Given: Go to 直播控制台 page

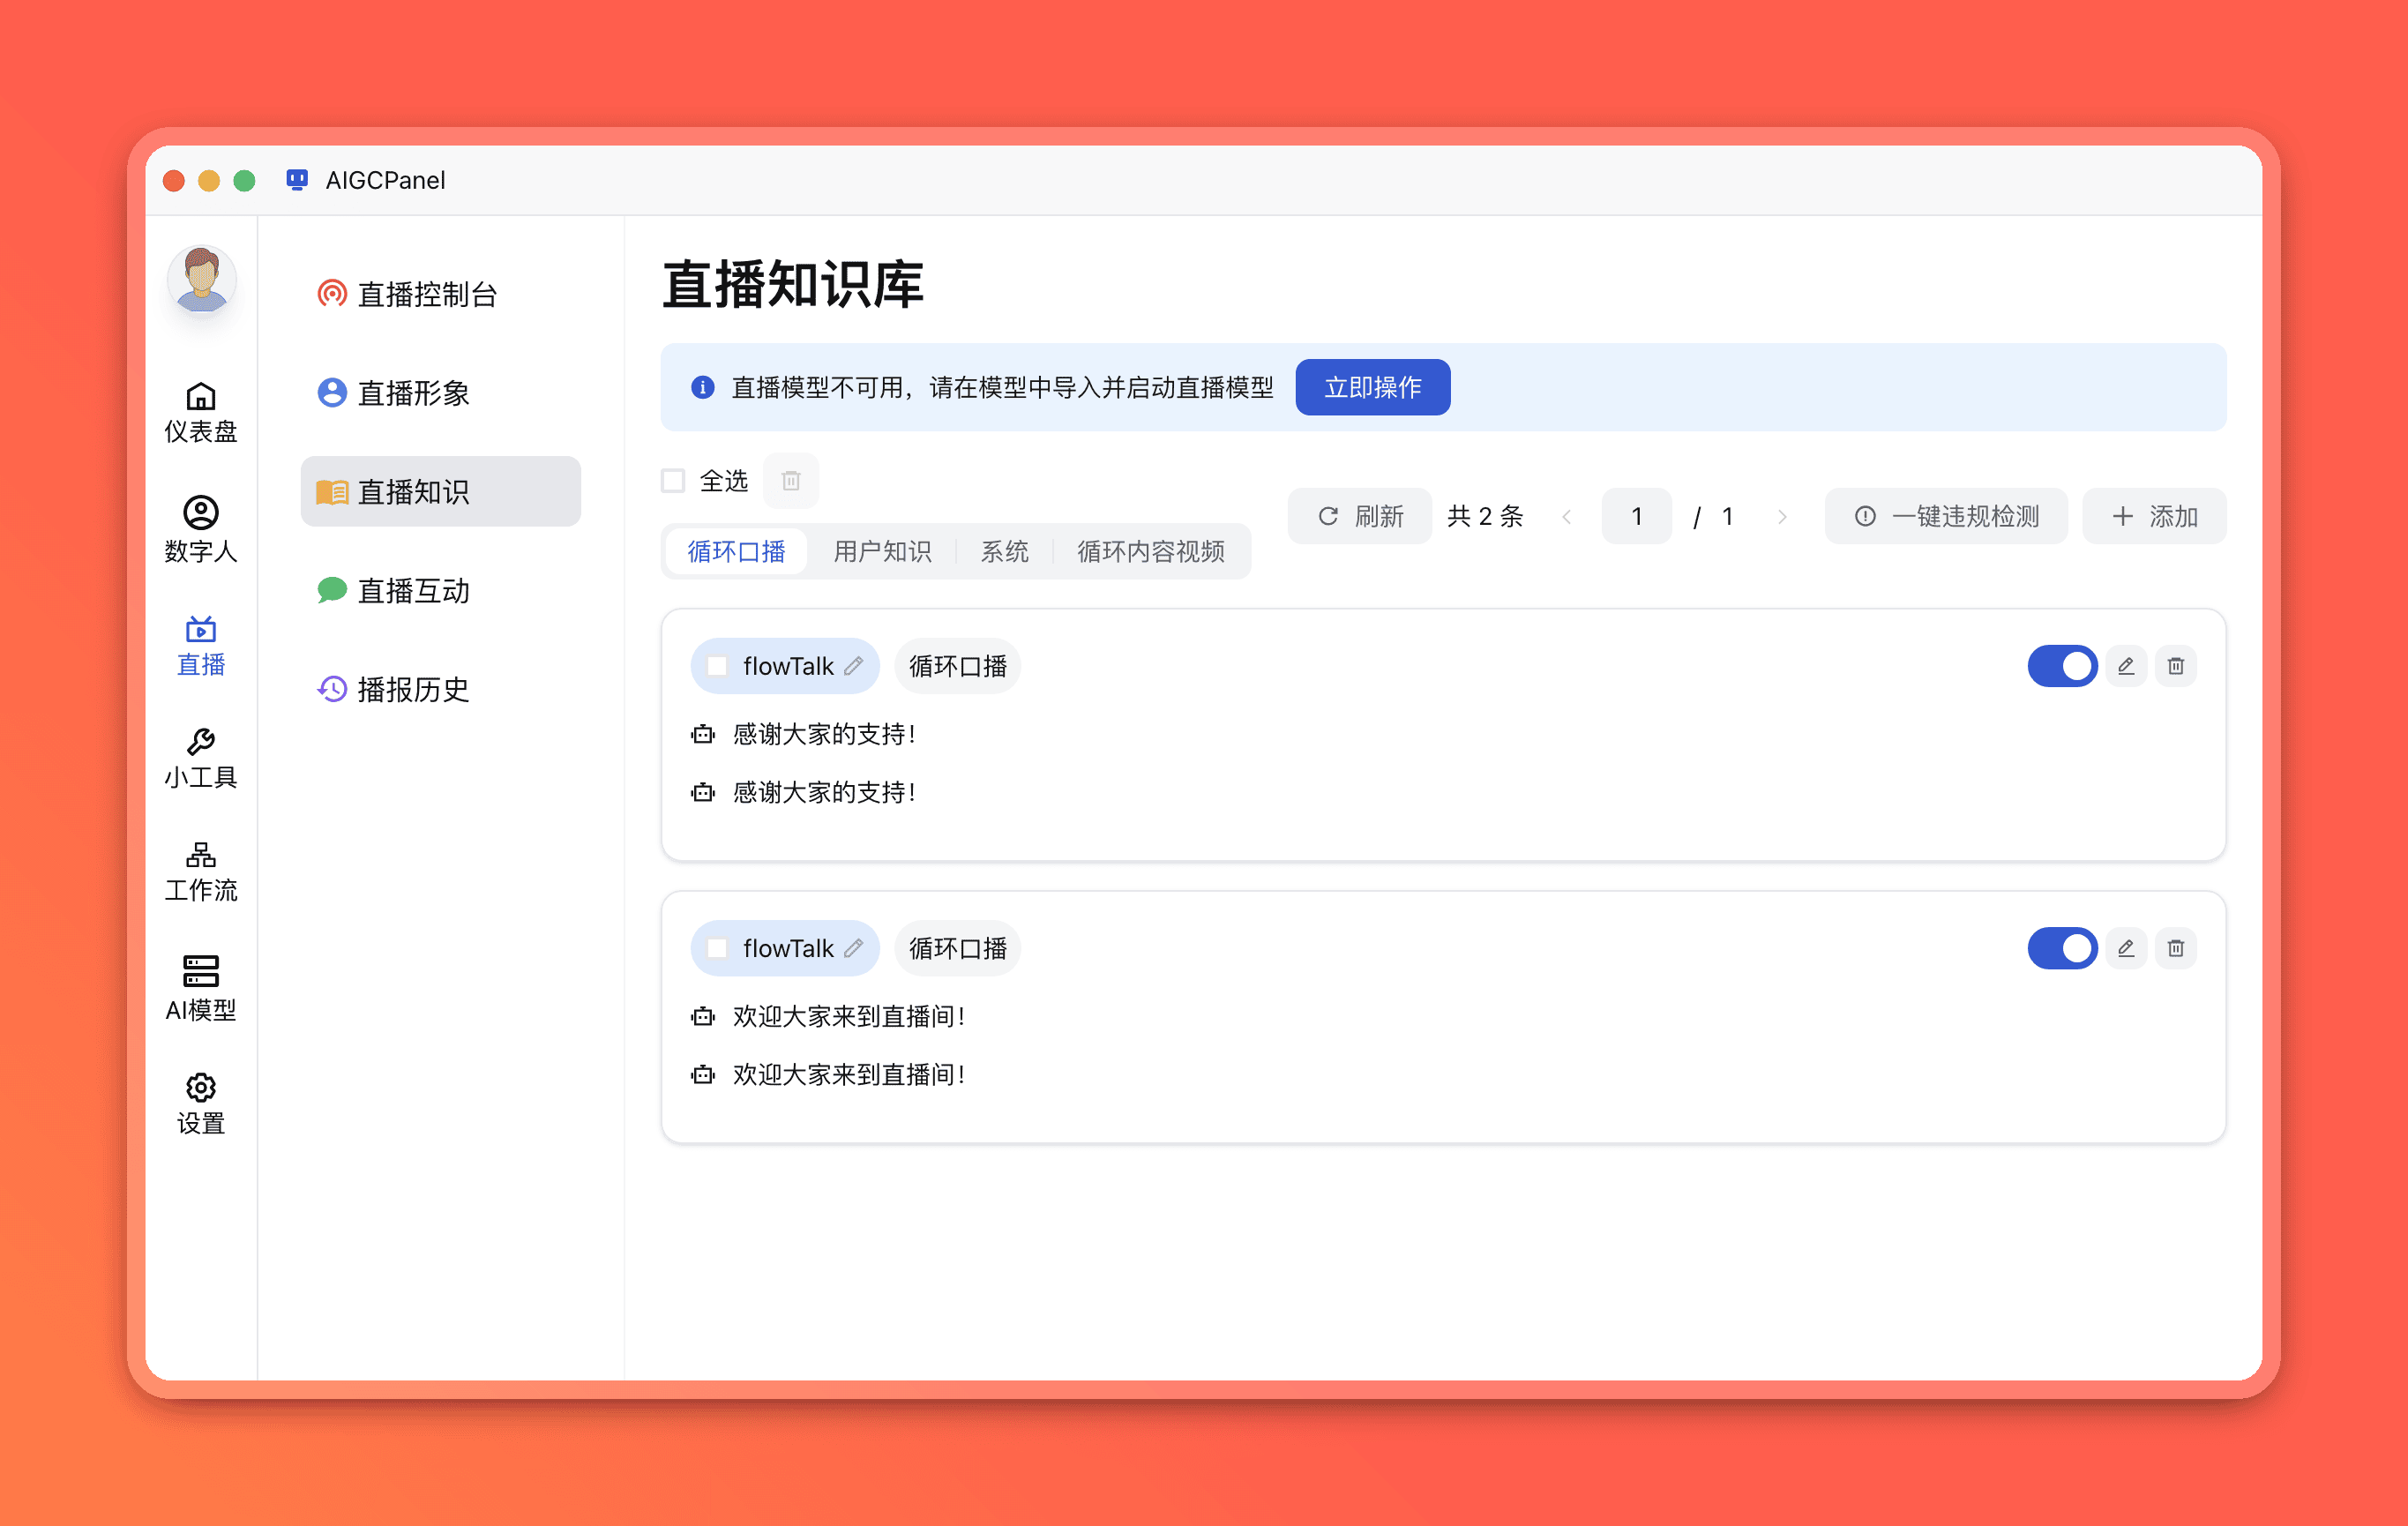Looking at the screenshot, I should (x=440, y=294).
